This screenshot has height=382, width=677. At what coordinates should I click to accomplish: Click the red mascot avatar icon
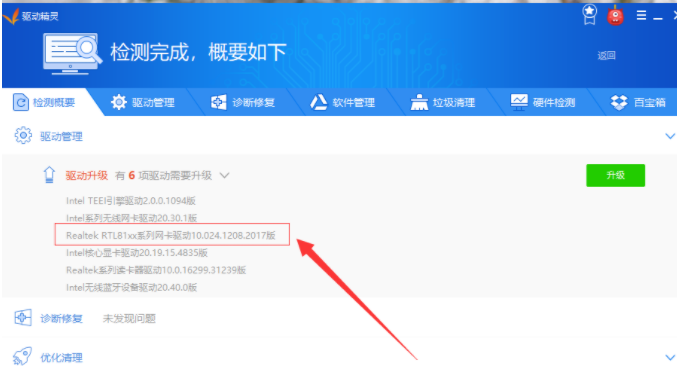(x=615, y=16)
